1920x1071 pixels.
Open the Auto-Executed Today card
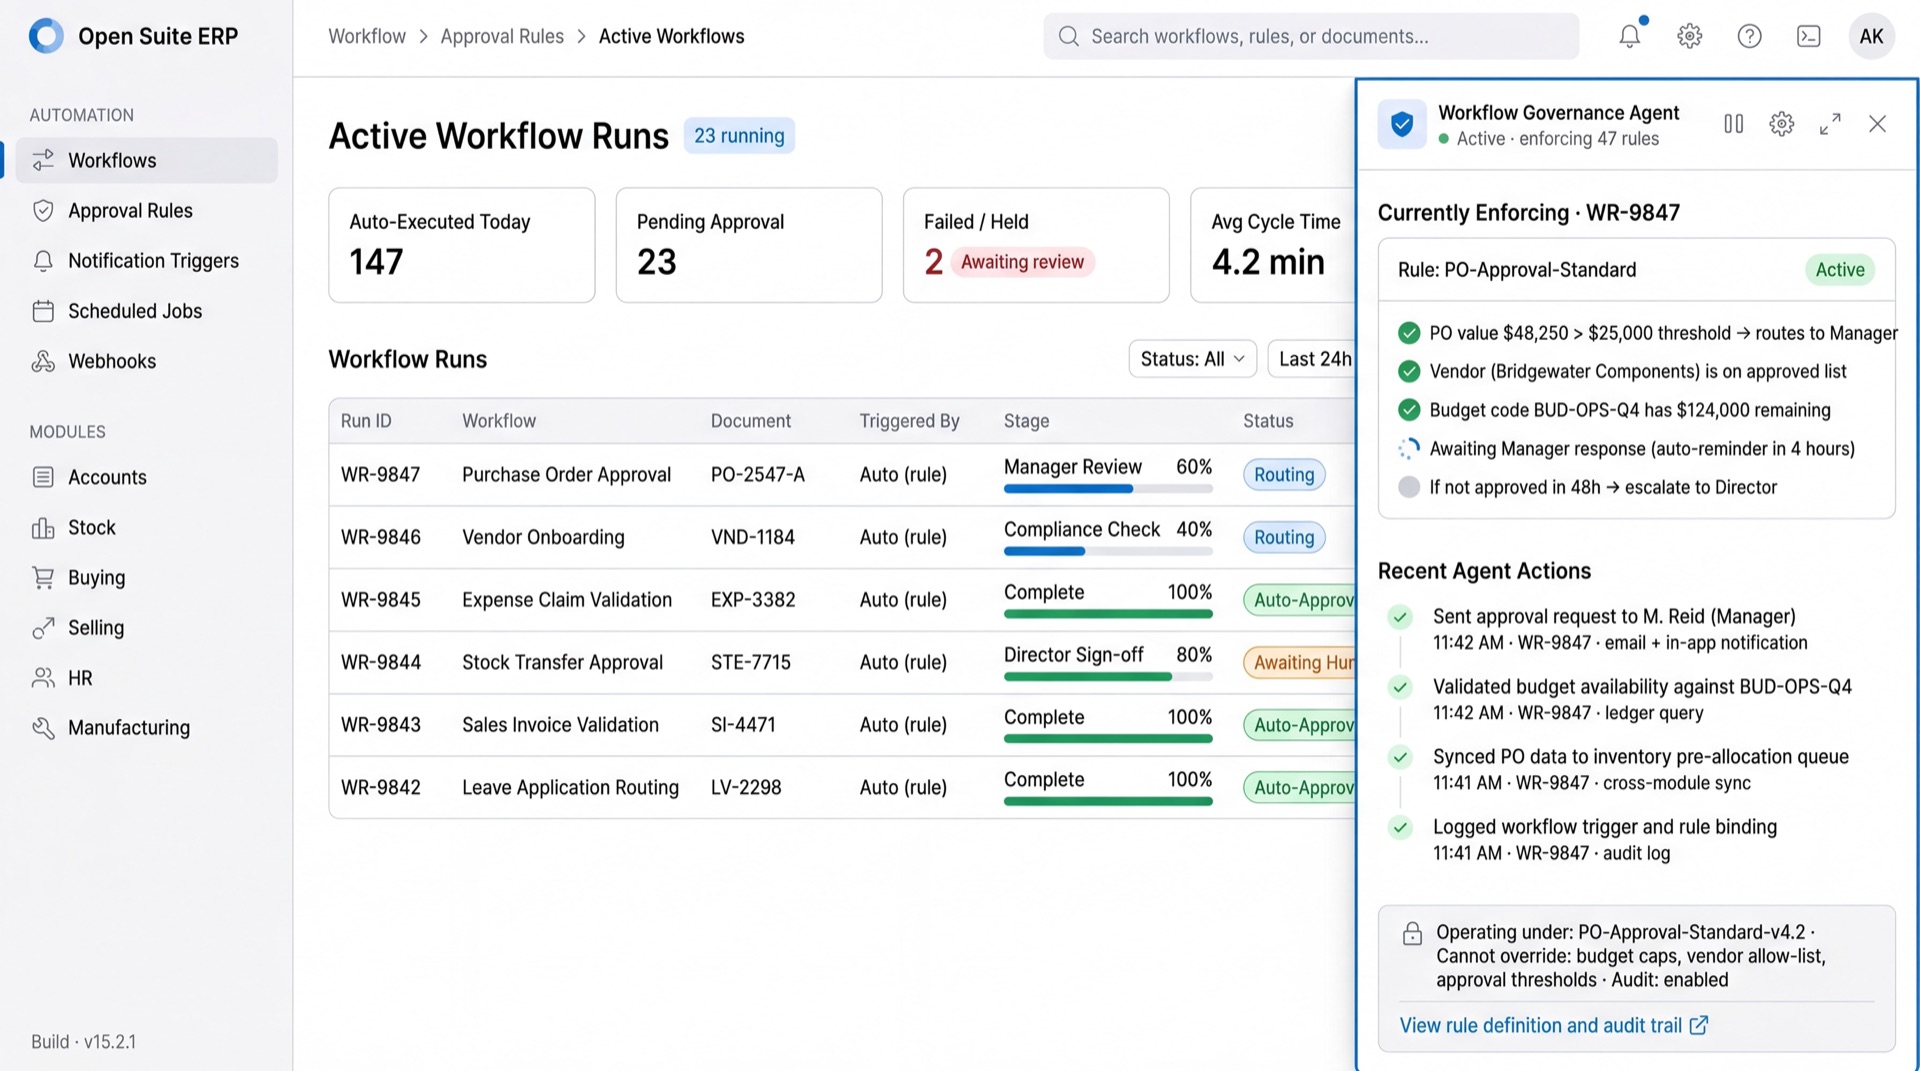[462, 245]
